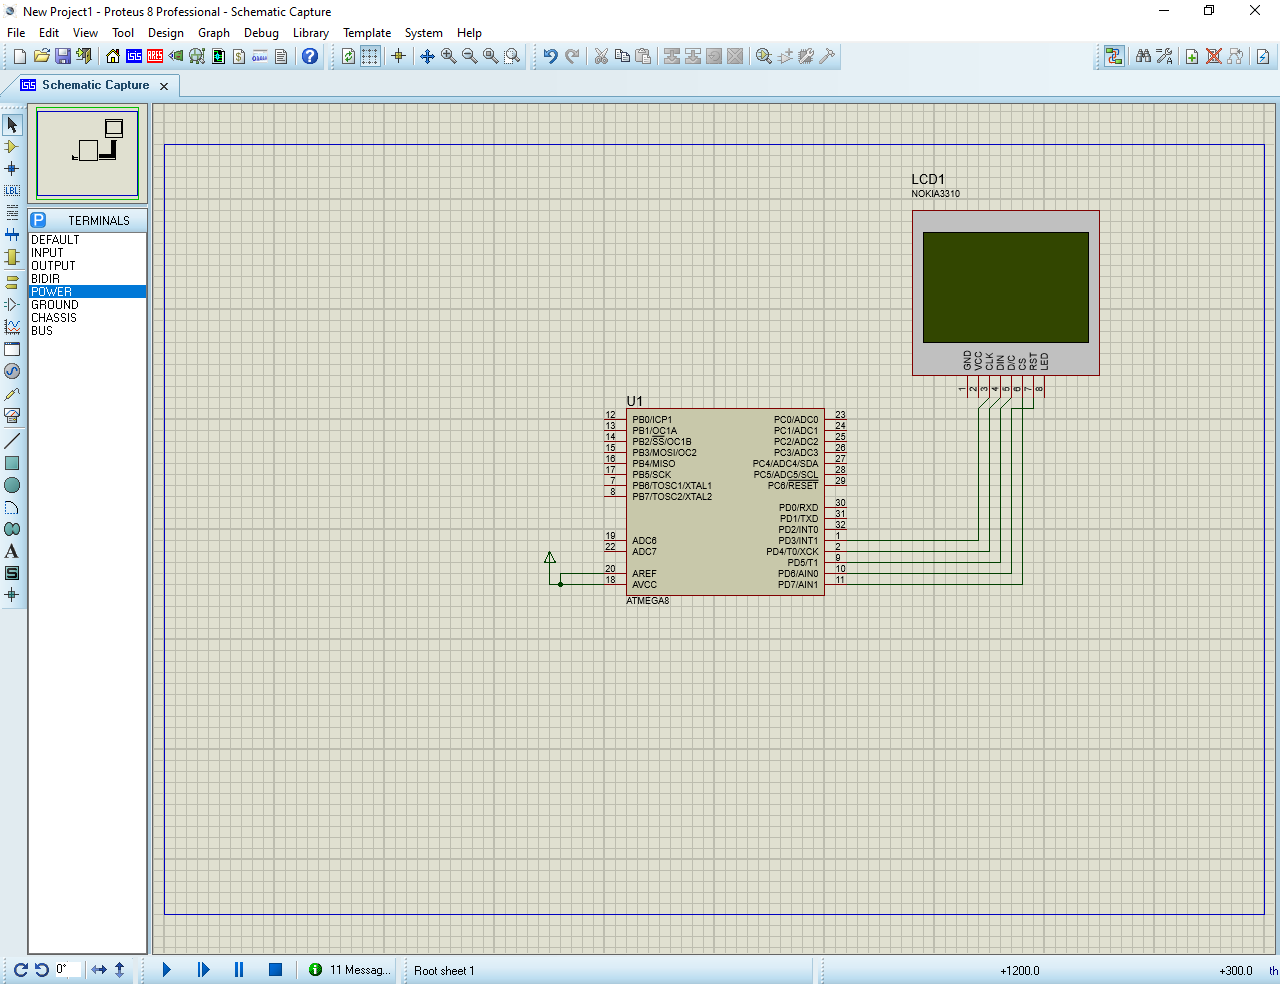This screenshot has height=984, width=1280.
Task: Select BIDIR terminal in list
Action: (x=87, y=279)
